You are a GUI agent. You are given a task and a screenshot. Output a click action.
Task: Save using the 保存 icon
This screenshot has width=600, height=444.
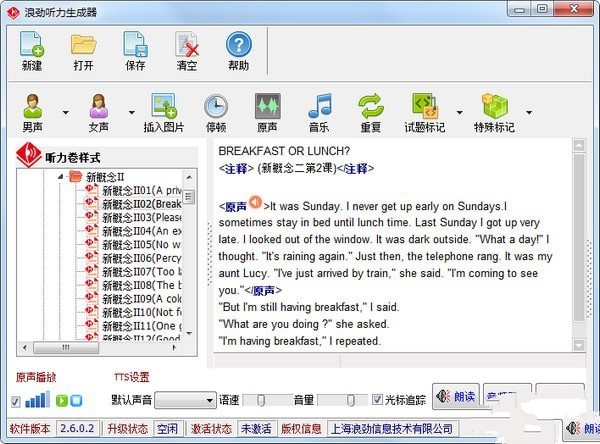click(135, 46)
